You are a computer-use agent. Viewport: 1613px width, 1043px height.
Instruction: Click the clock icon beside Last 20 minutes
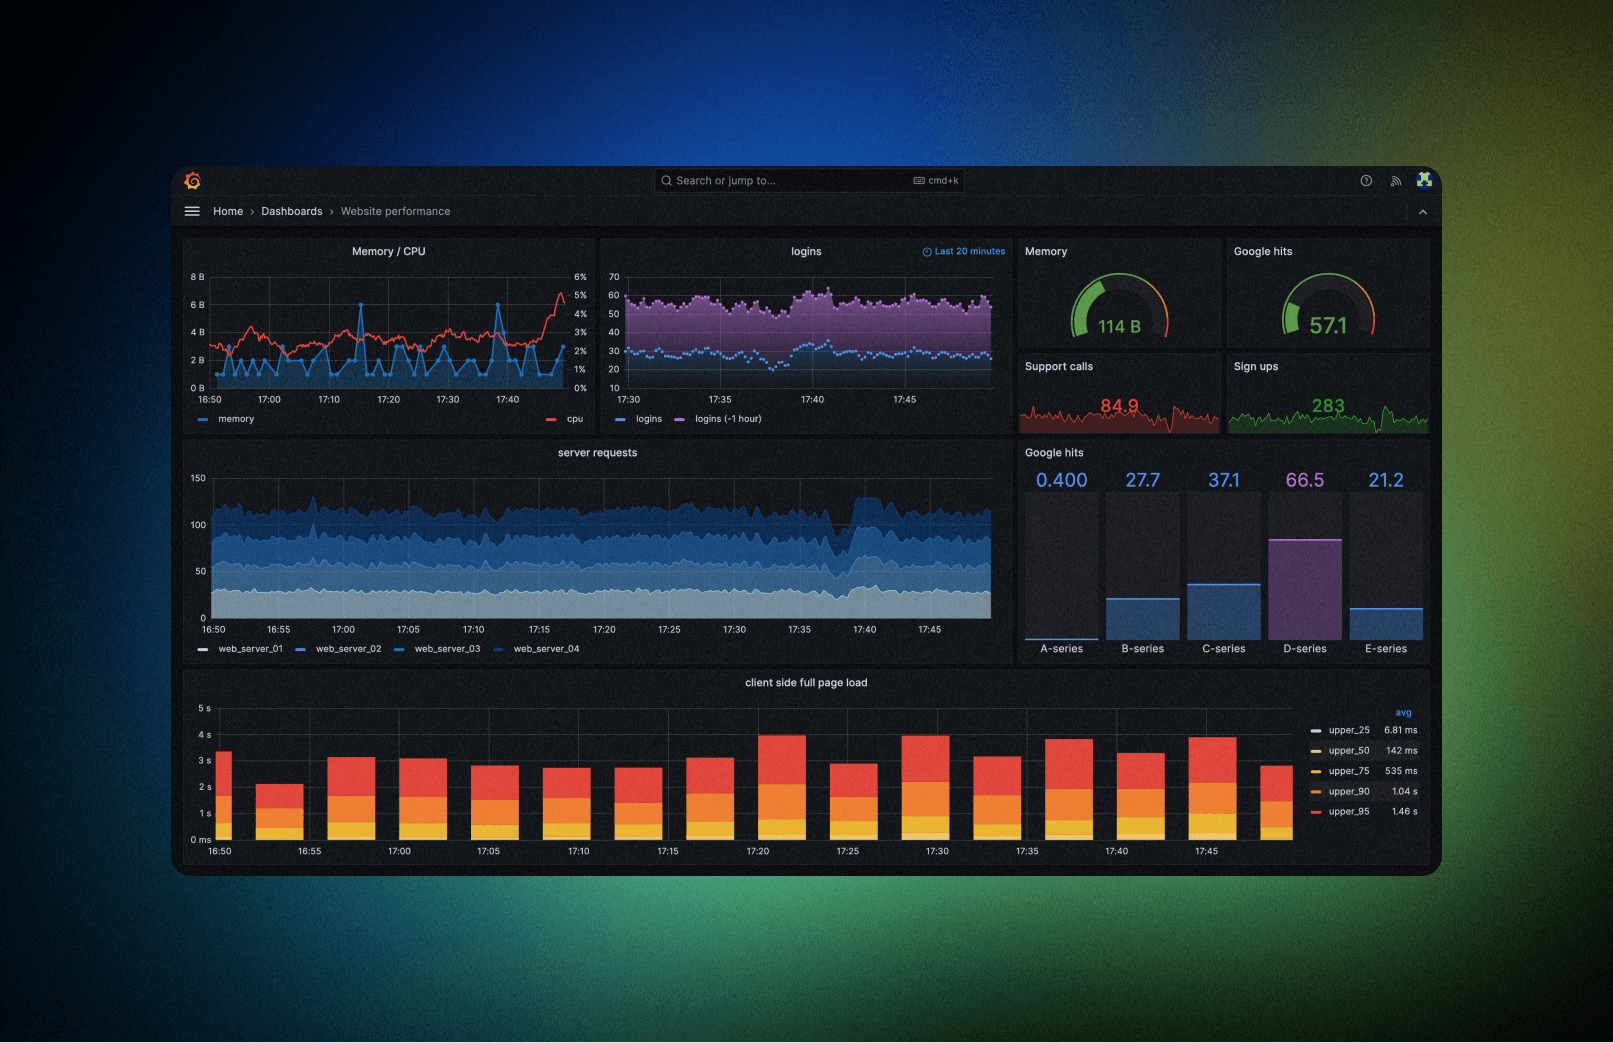[x=927, y=252]
